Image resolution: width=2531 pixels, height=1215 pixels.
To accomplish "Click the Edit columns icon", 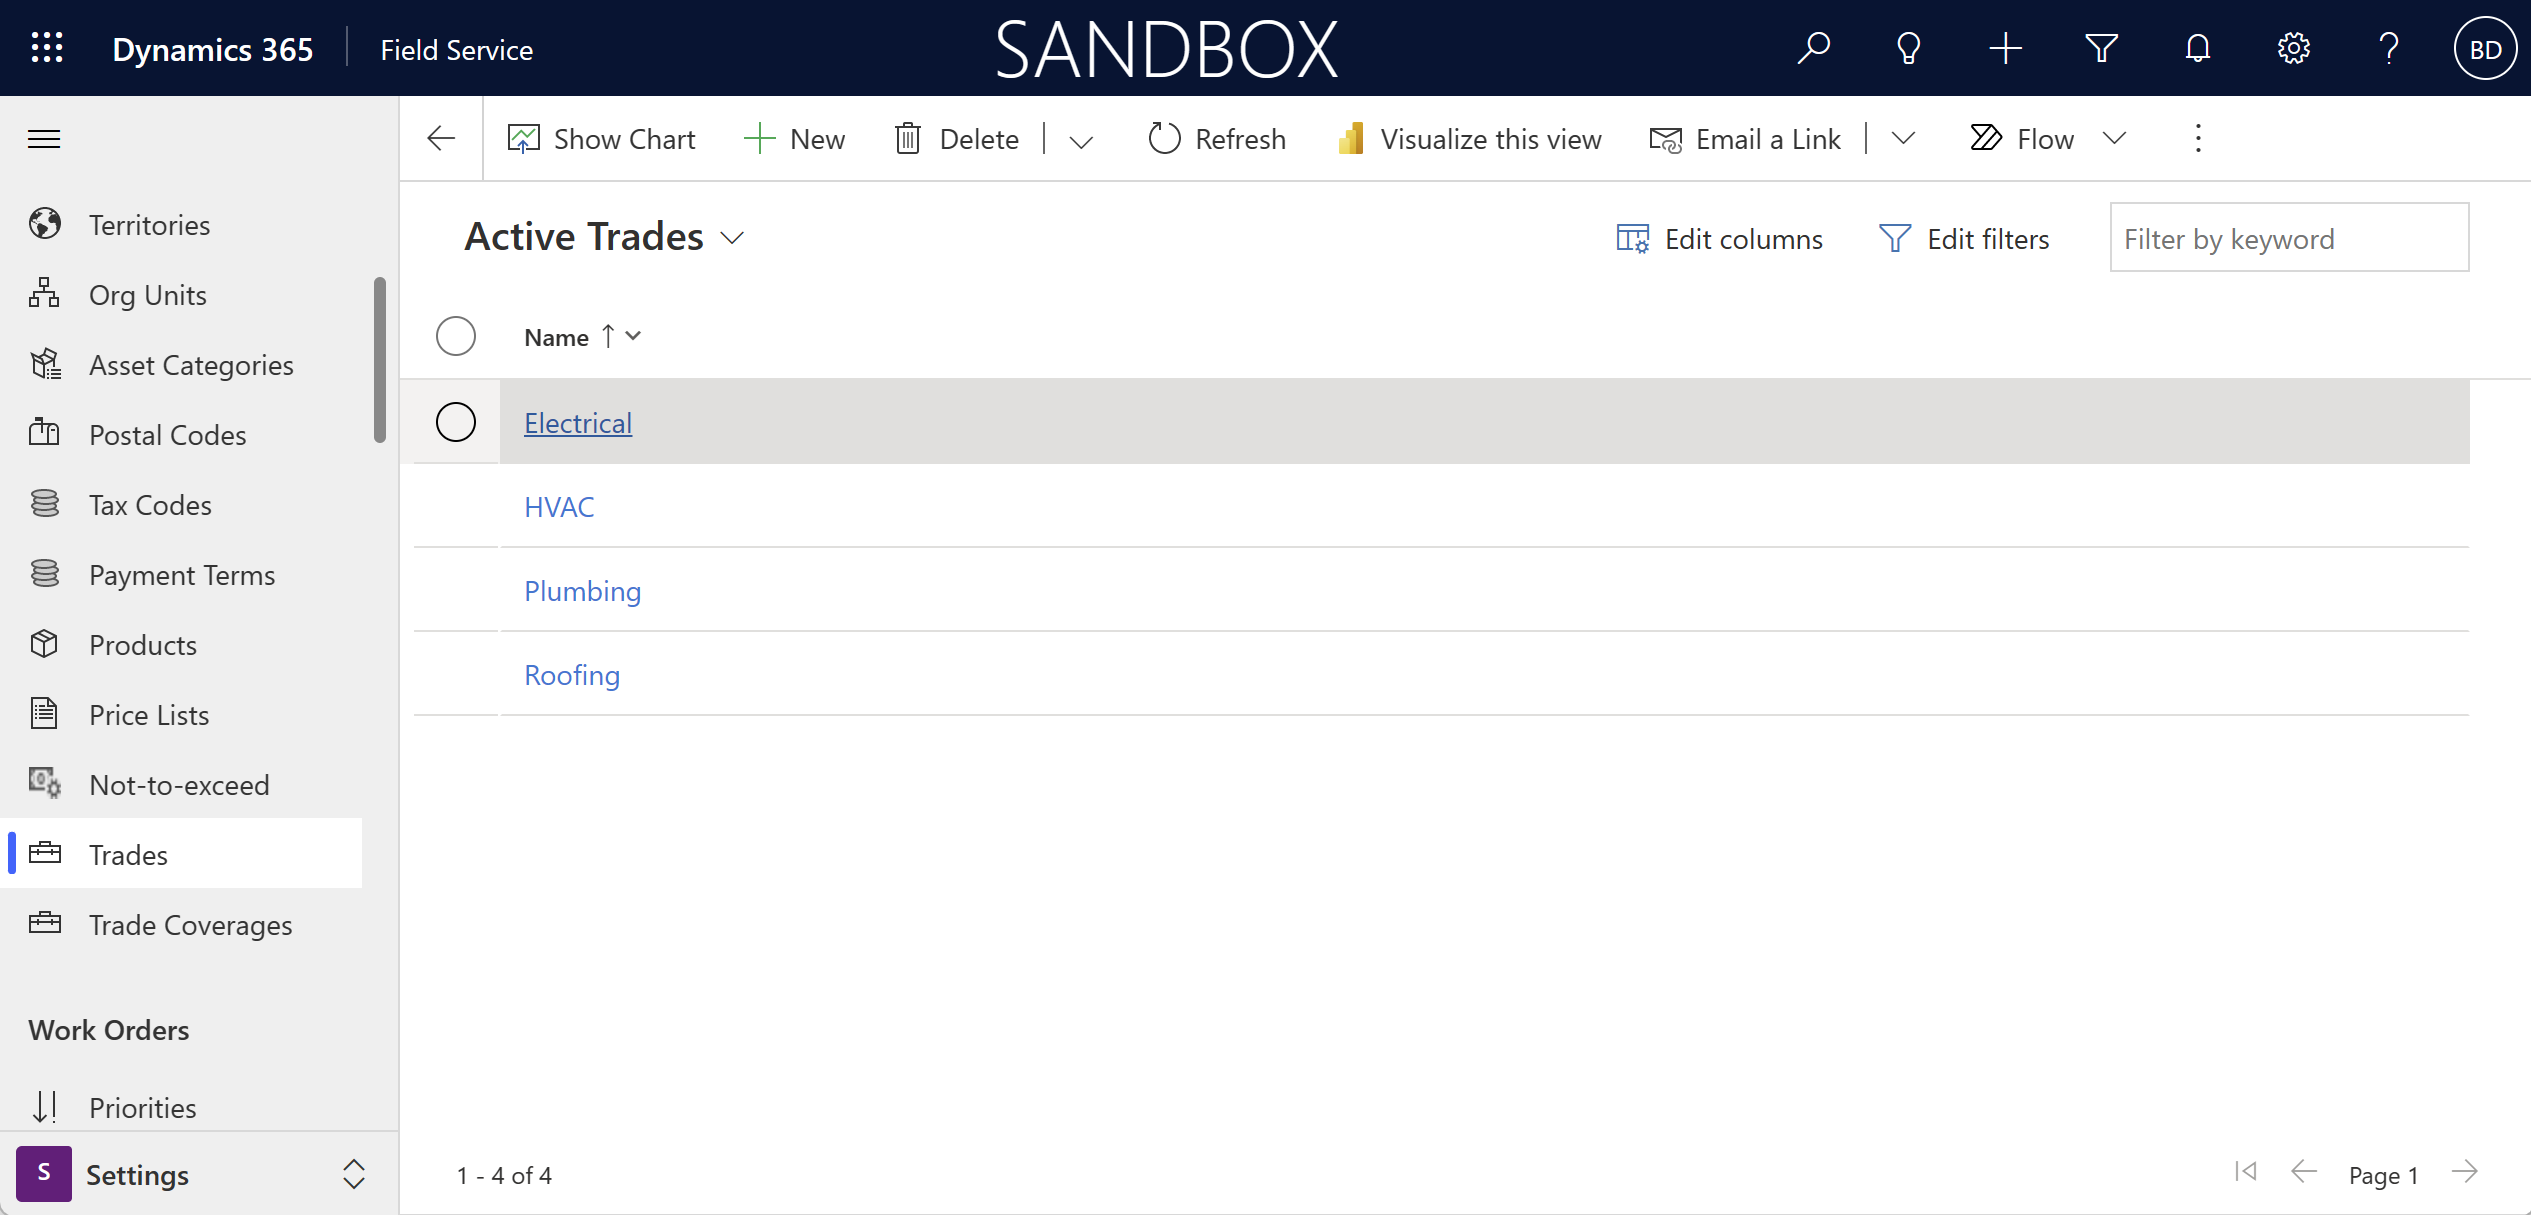I will (x=1634, y=239).
